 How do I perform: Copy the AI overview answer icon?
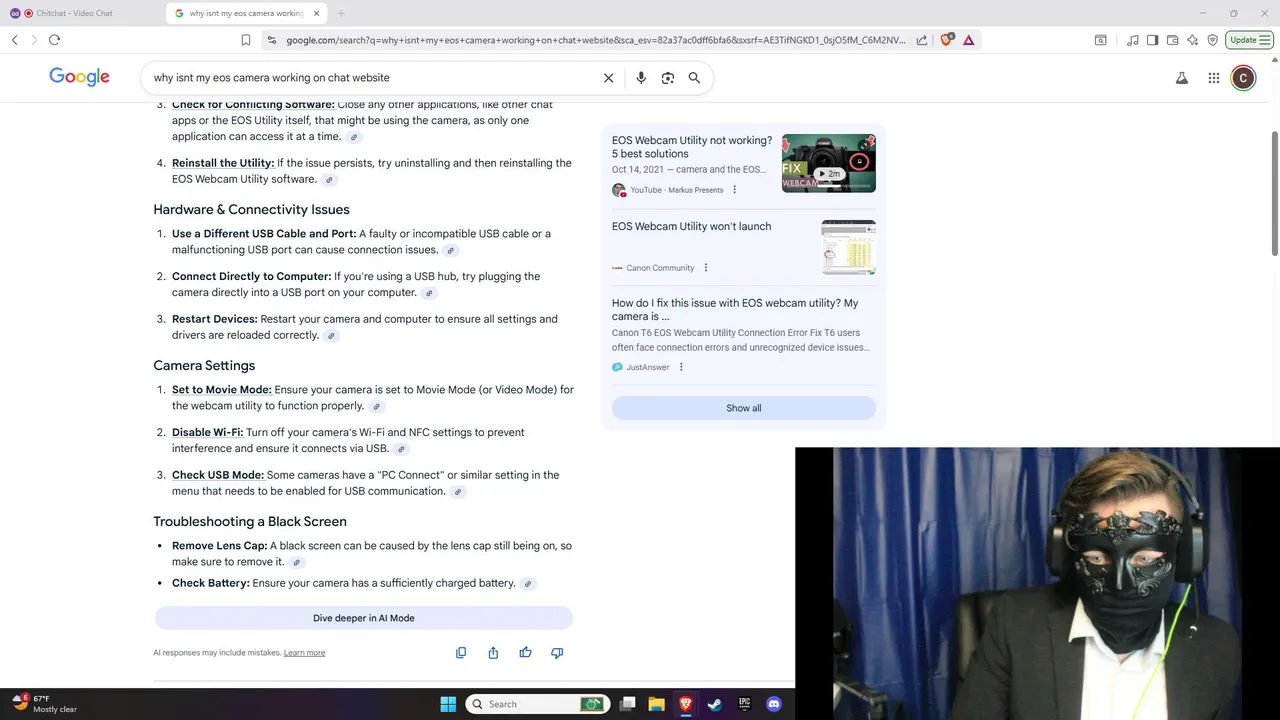pos(461,653)
